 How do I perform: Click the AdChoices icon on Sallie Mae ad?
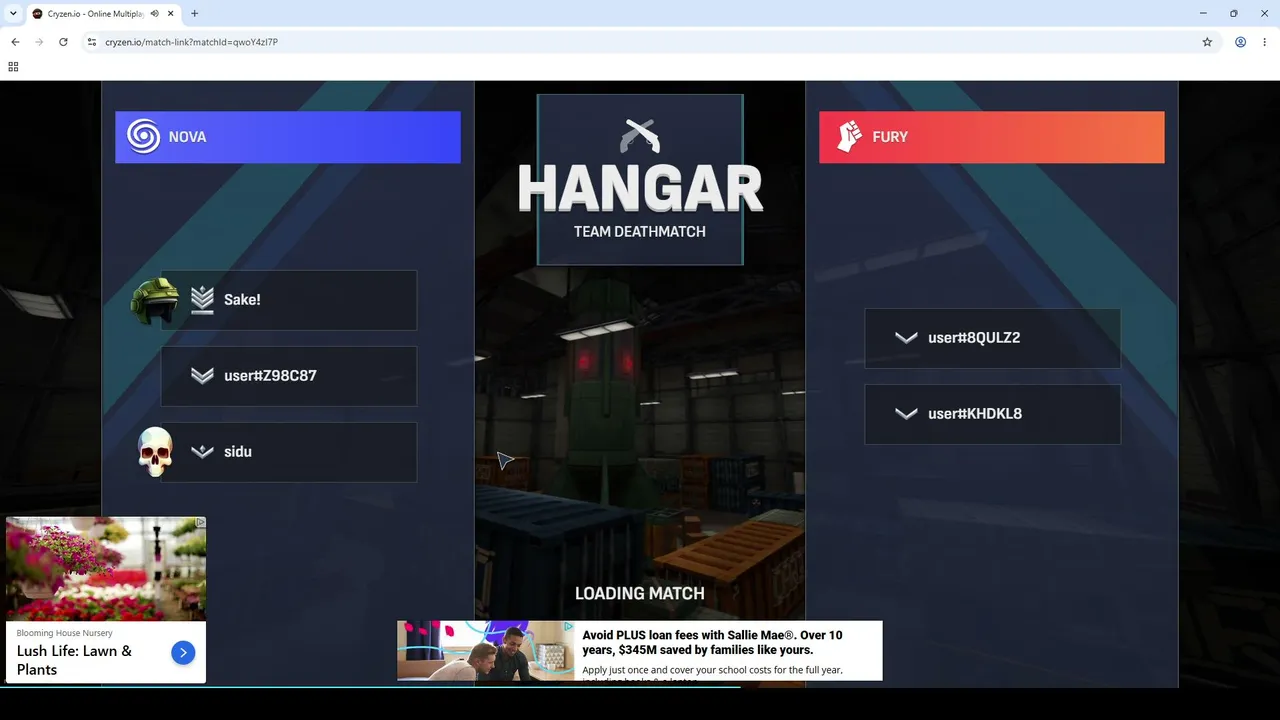tap(568, 627)
